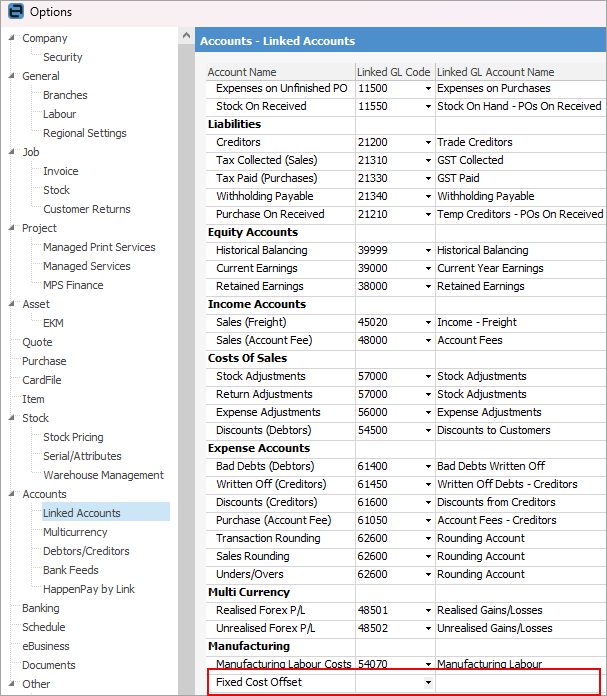
Task: Collapse the General tree node
Action: point(12,76)
